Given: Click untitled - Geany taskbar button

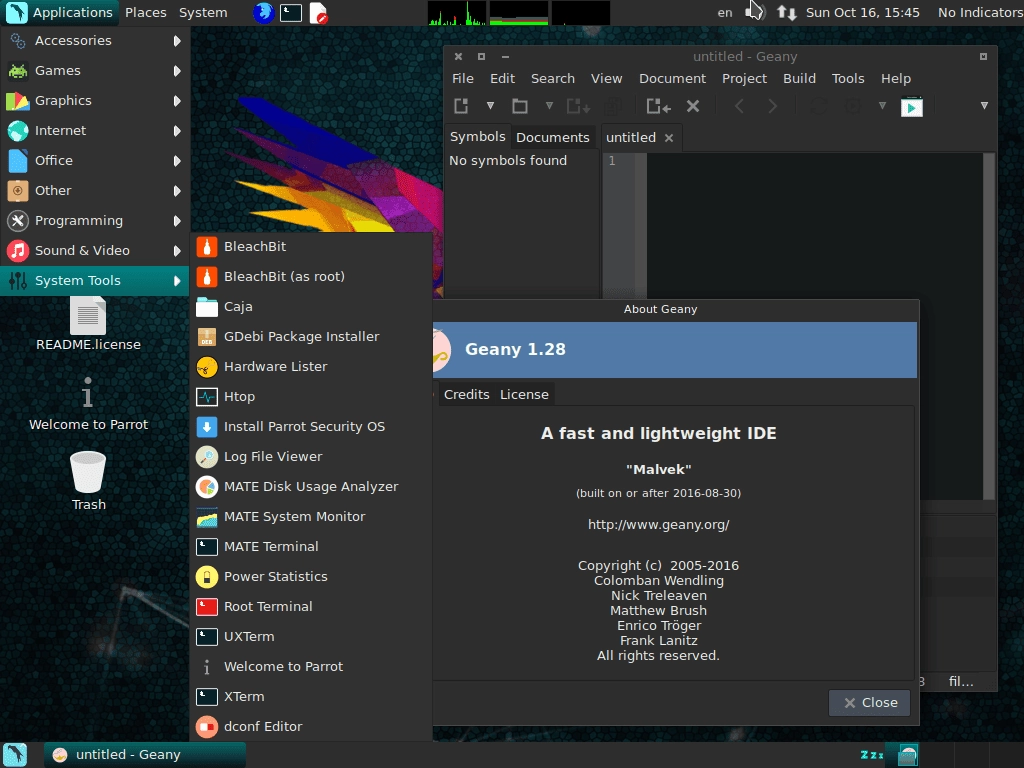Looking at the screenshot, I should point(145,754).
